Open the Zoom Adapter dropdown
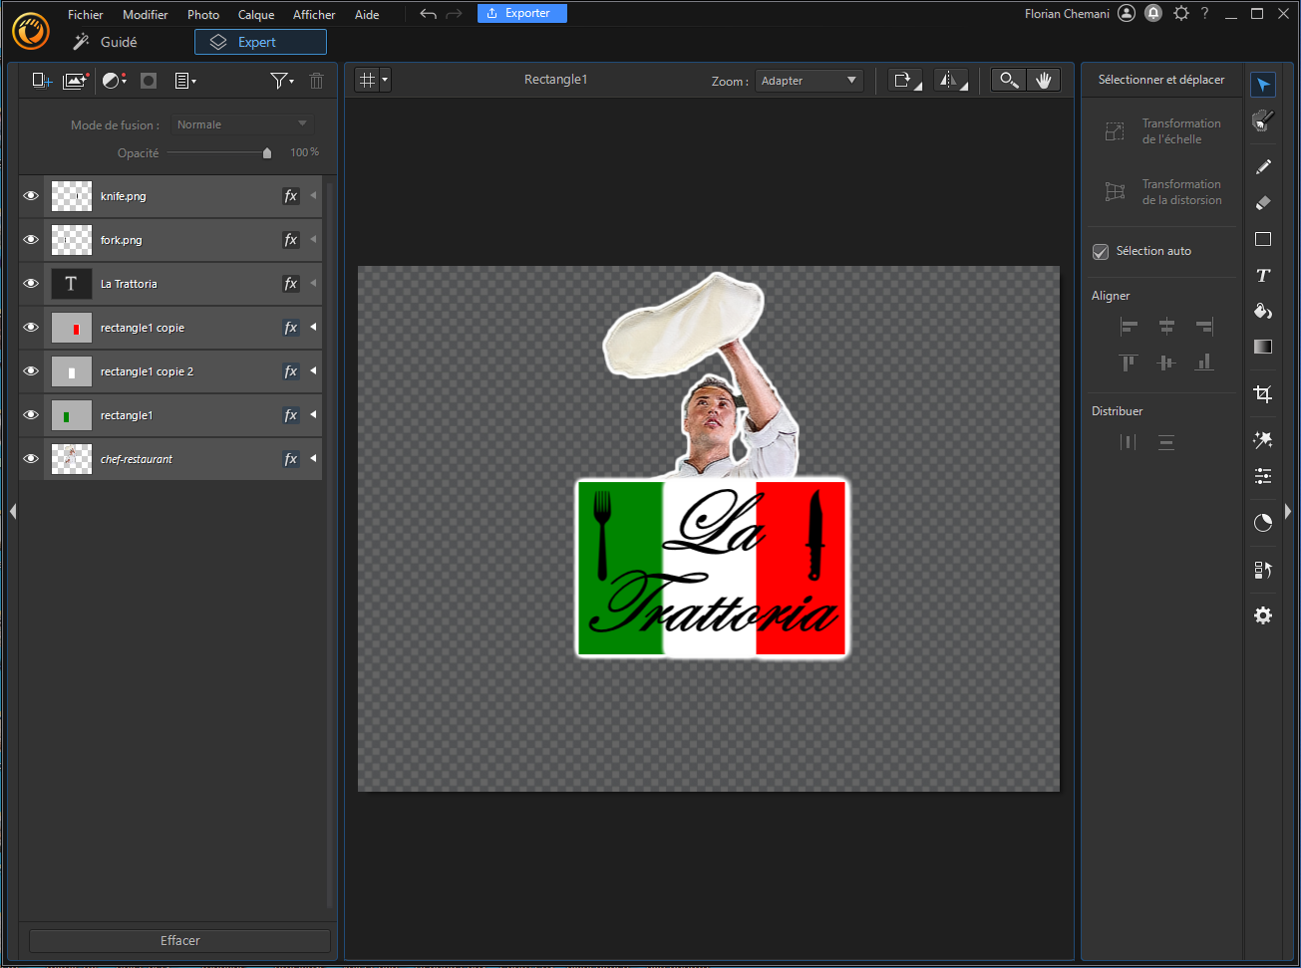Viewport: 1301px width, 968px height. pos(809,81)
